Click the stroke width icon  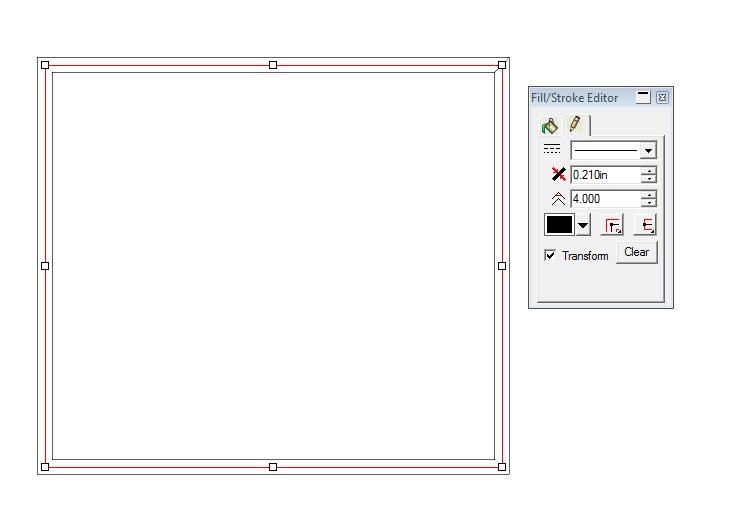tap(558, 174)
